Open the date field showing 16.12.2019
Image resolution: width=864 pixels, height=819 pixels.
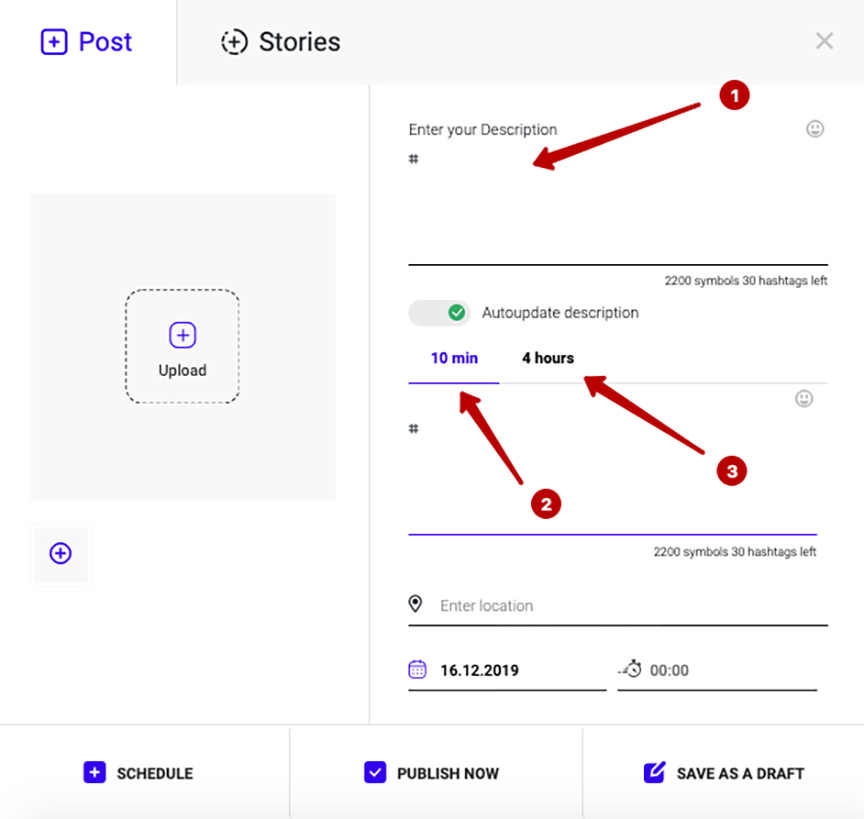(507, 670)
